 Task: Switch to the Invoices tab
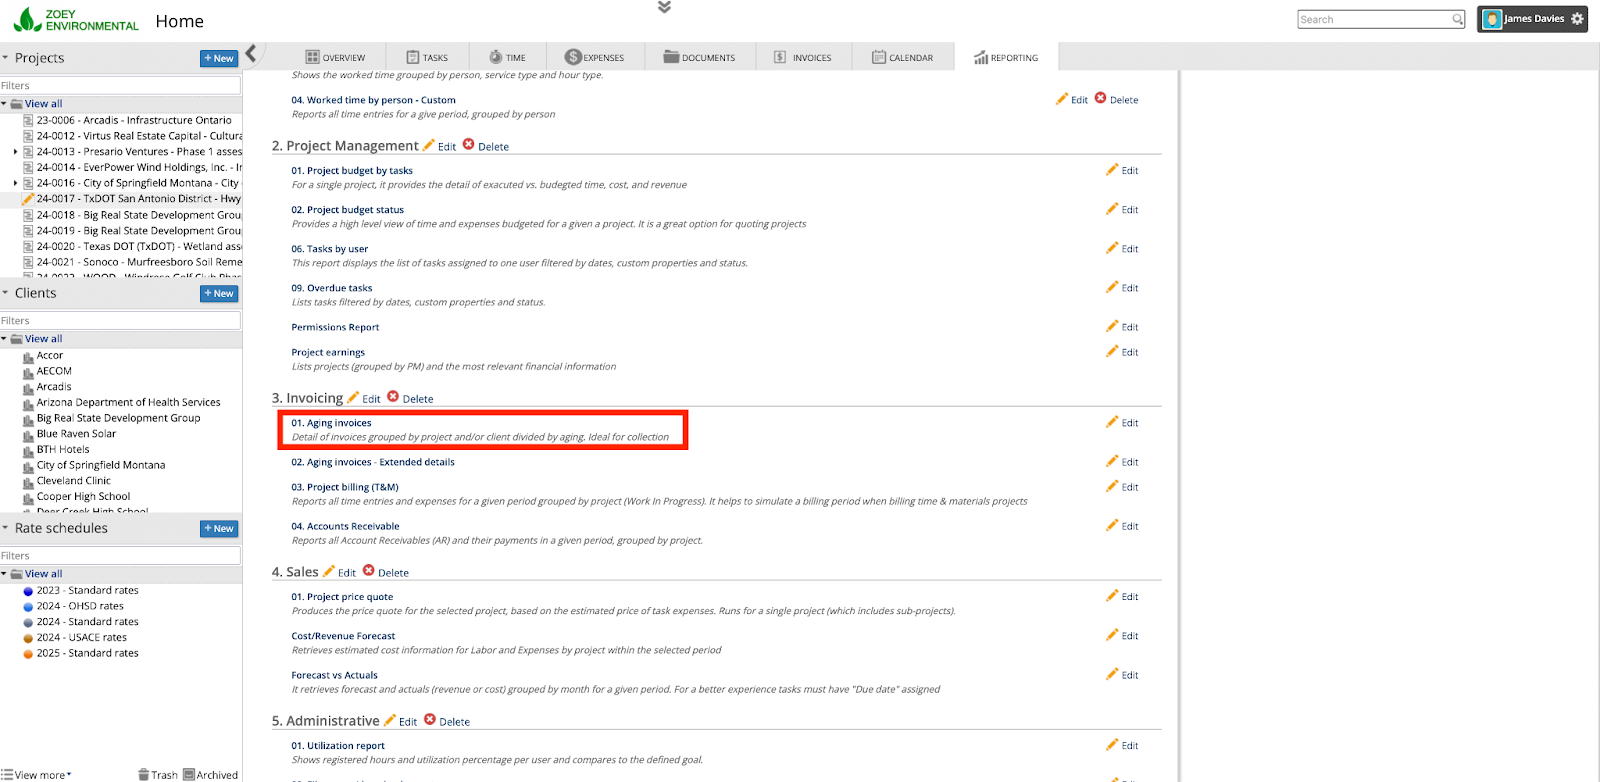tap(802, 58)
